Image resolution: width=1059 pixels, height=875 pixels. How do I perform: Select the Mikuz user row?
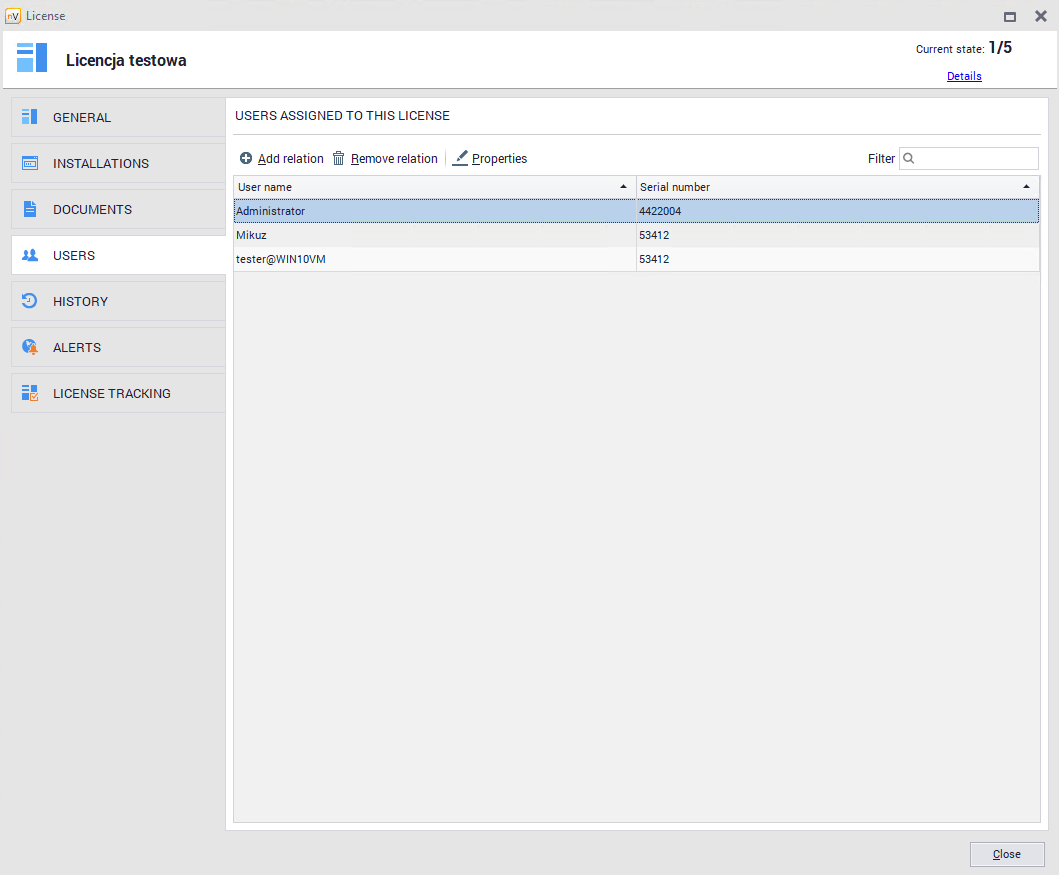pyautogui.click(x=434, y=235)
